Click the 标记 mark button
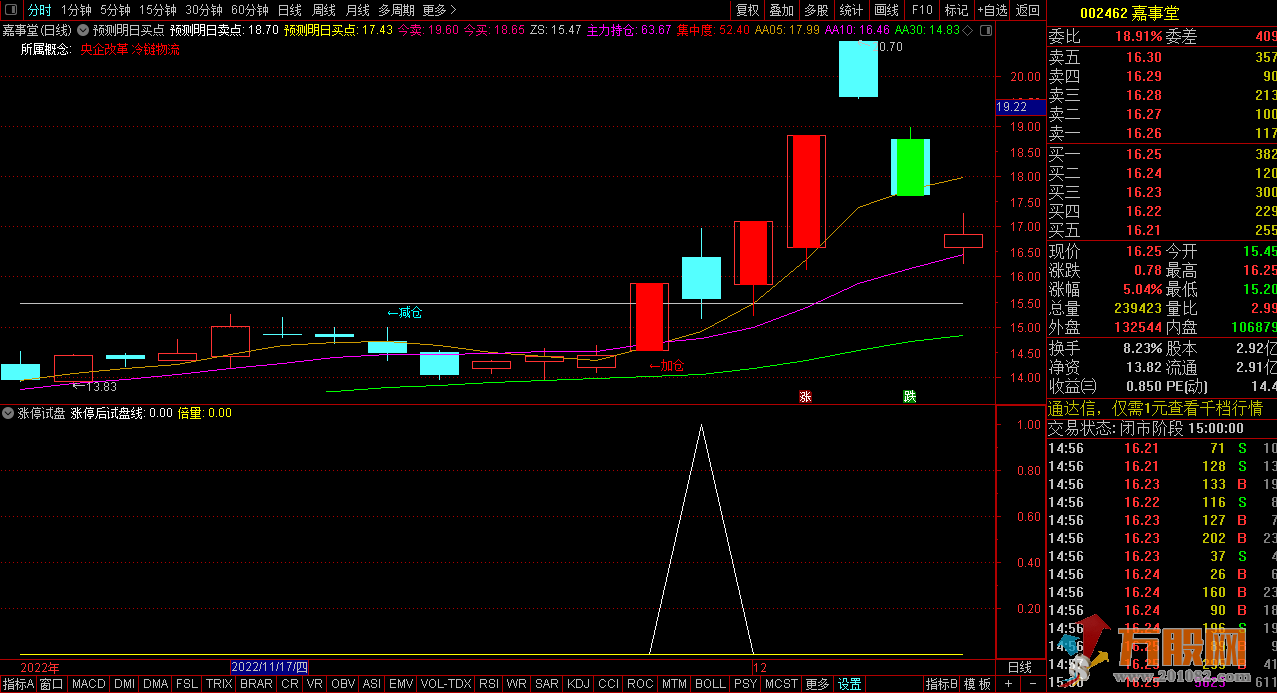 [x=957, y=10]
